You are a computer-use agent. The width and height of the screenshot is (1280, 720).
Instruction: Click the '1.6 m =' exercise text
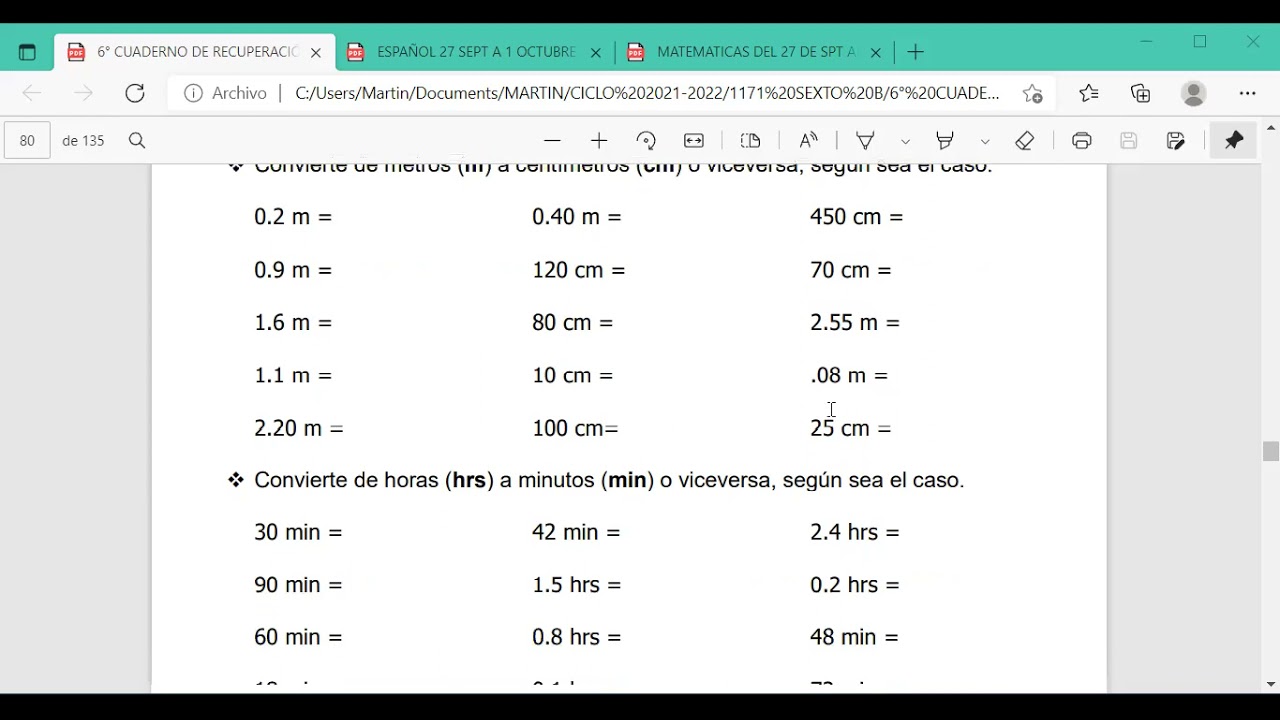point(293,323)
